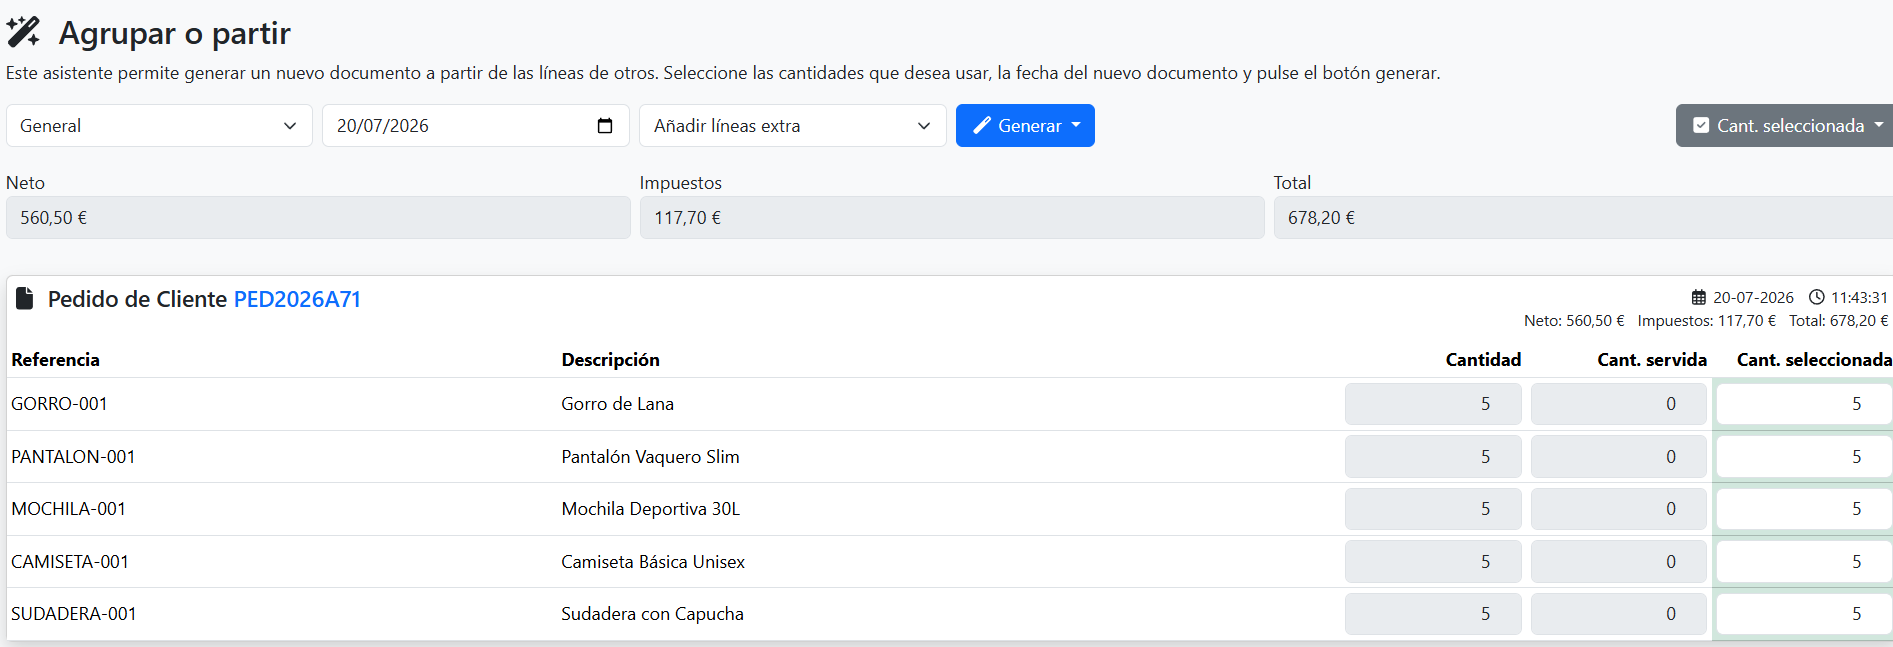Screen dimensions: 1893x647
Task: Edit selected quantity for GORRO-001
Action: [x=1804, y=404]
